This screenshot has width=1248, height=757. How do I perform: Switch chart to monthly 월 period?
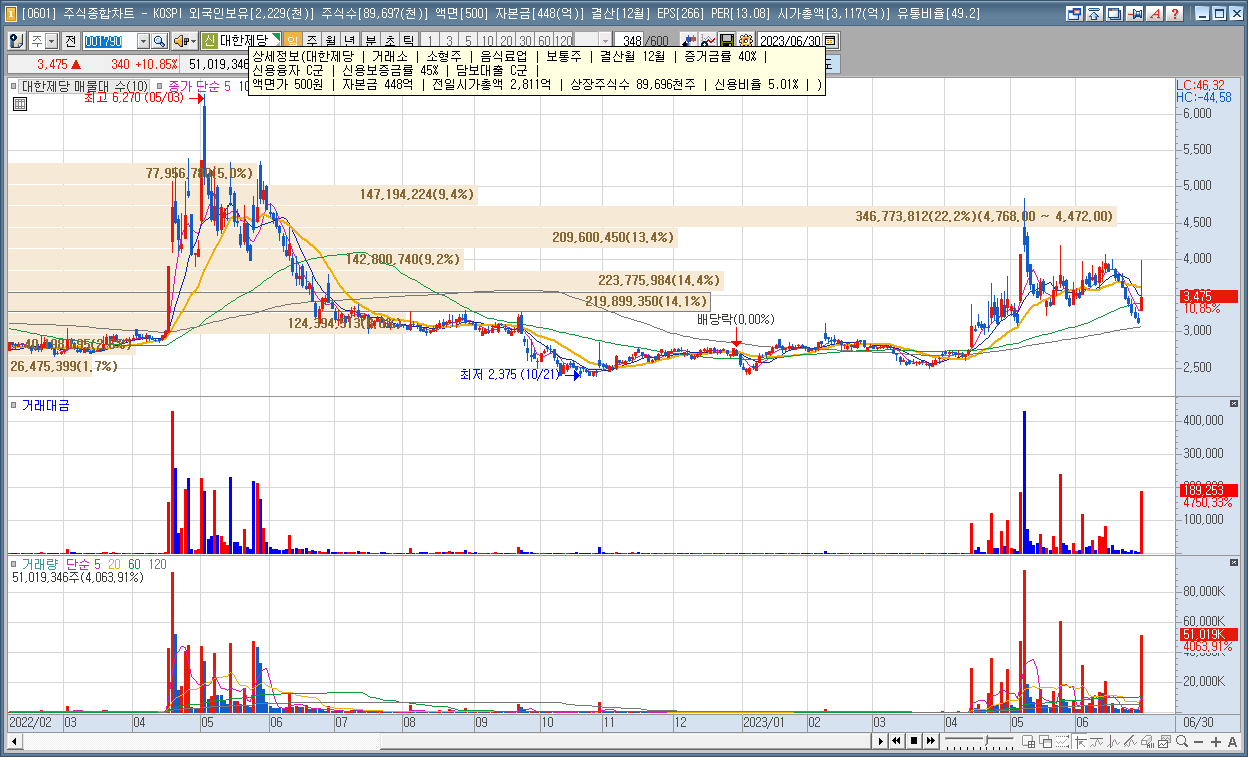[x=331, y=41]
